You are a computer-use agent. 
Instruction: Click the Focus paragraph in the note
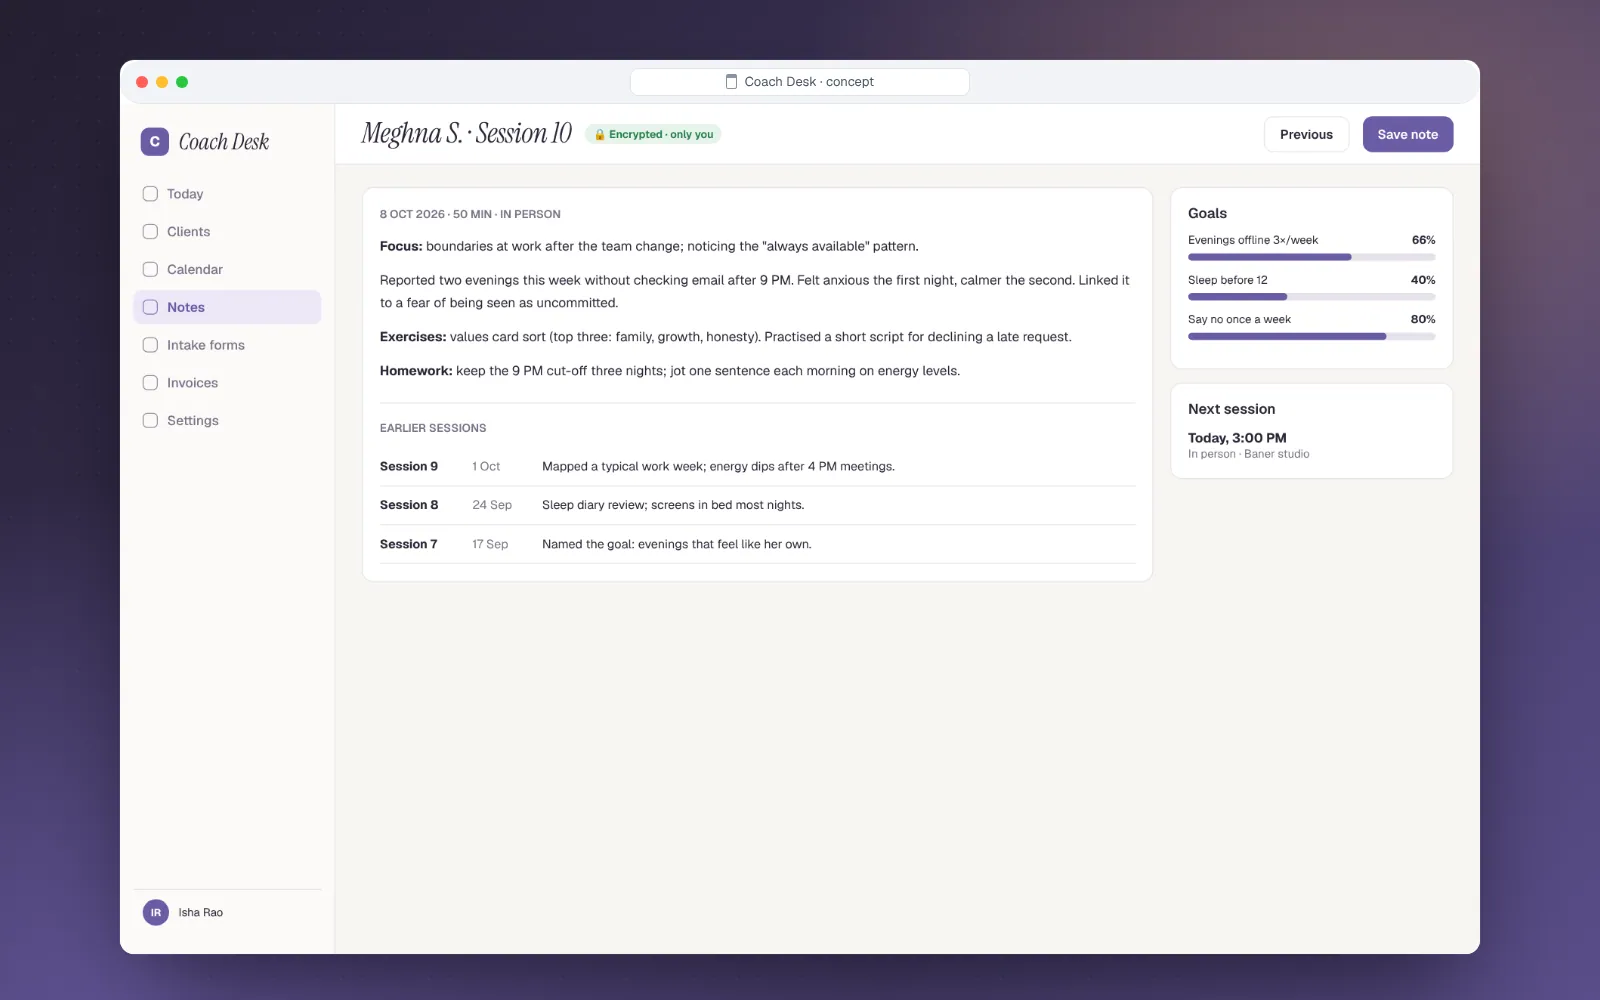point(649,246)
